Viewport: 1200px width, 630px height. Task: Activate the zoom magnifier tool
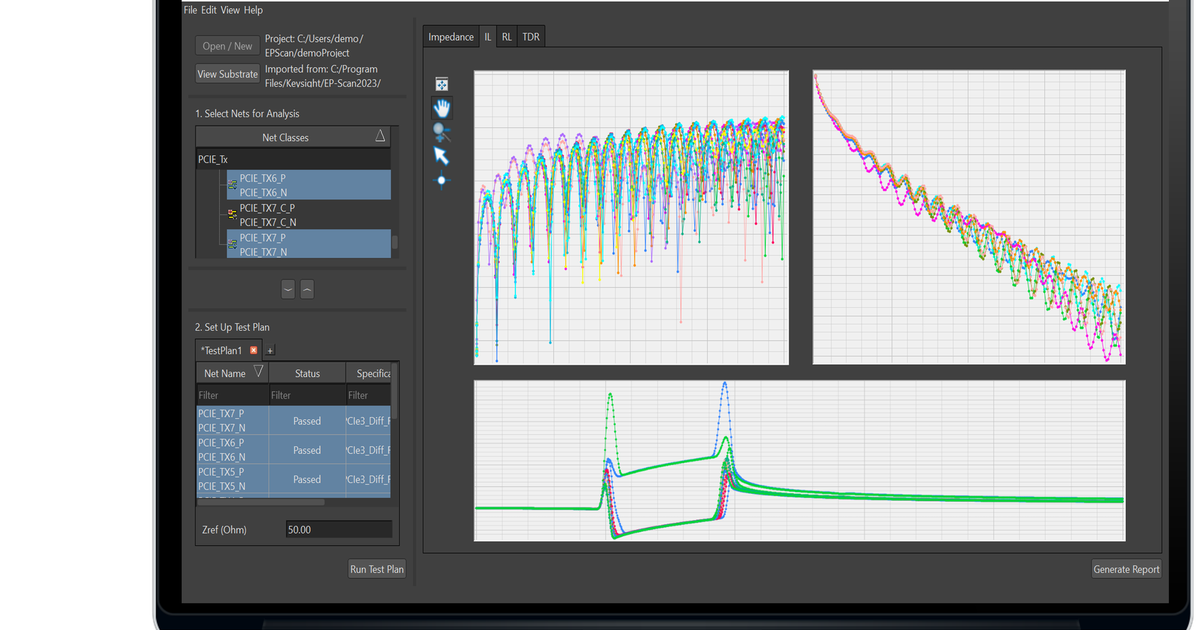pos(441,132)
